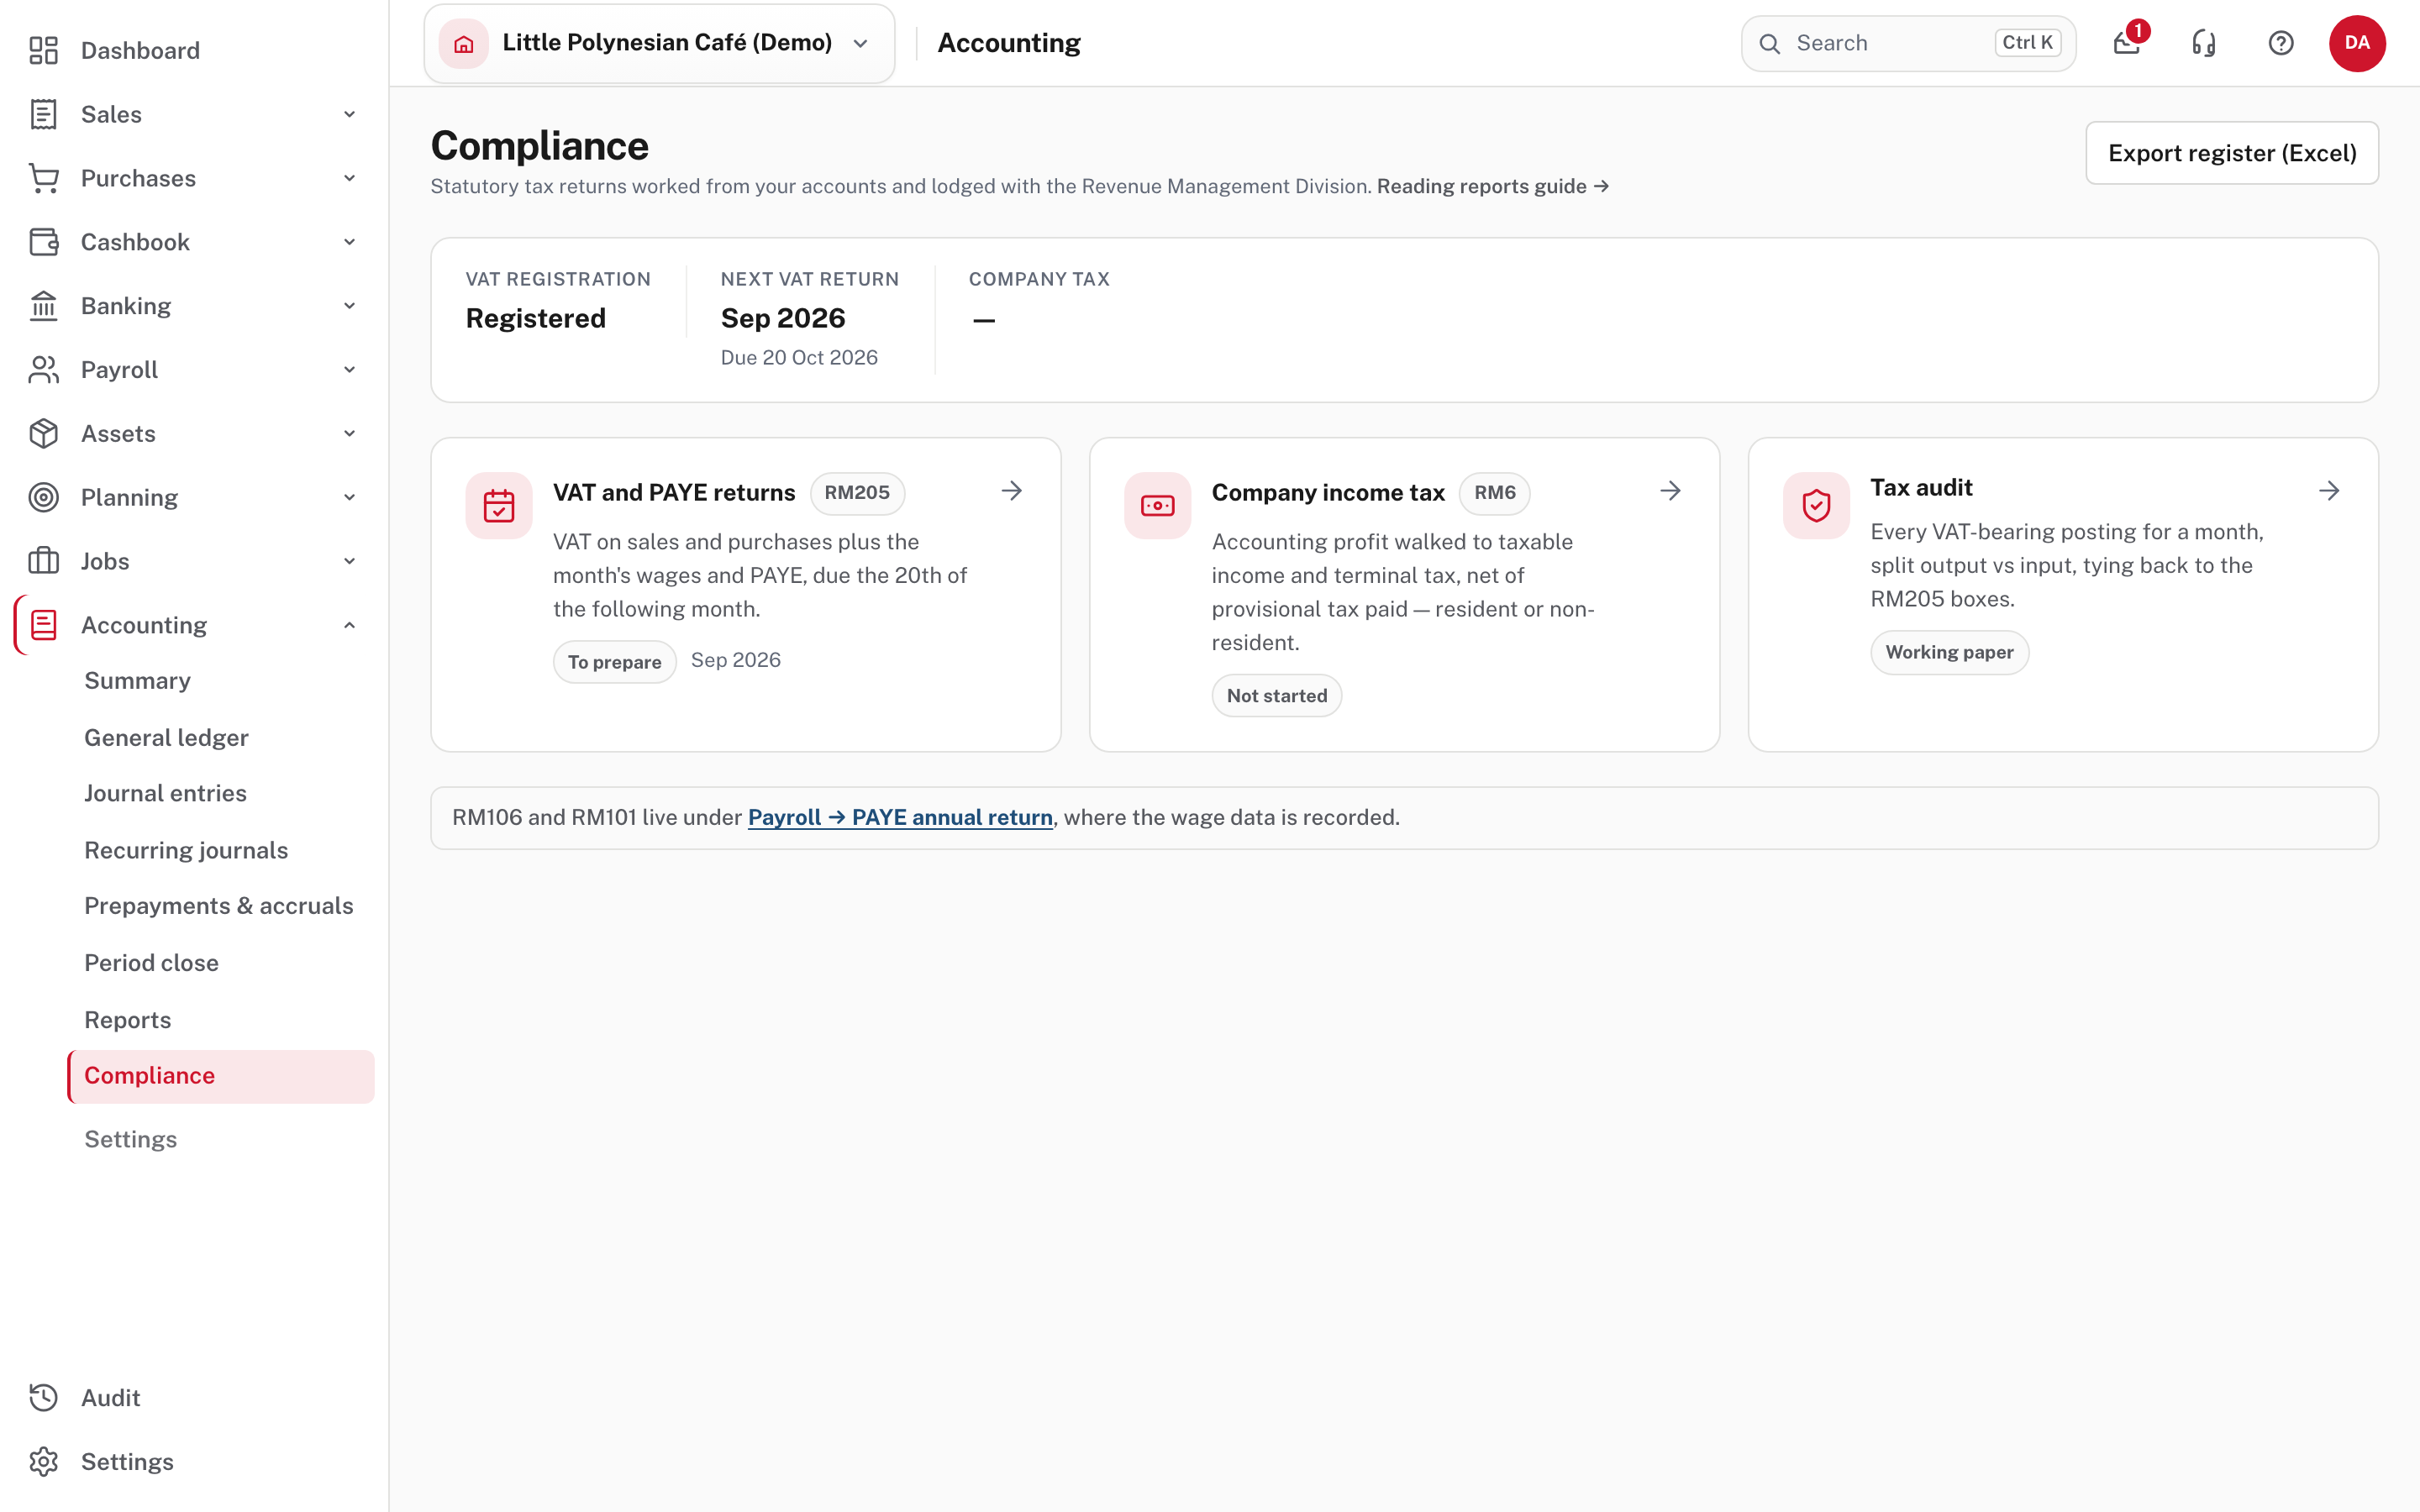The height and width of the screenshot is (1512, 2420).
Task: Click the To prepare status badge
Action: 614,662
